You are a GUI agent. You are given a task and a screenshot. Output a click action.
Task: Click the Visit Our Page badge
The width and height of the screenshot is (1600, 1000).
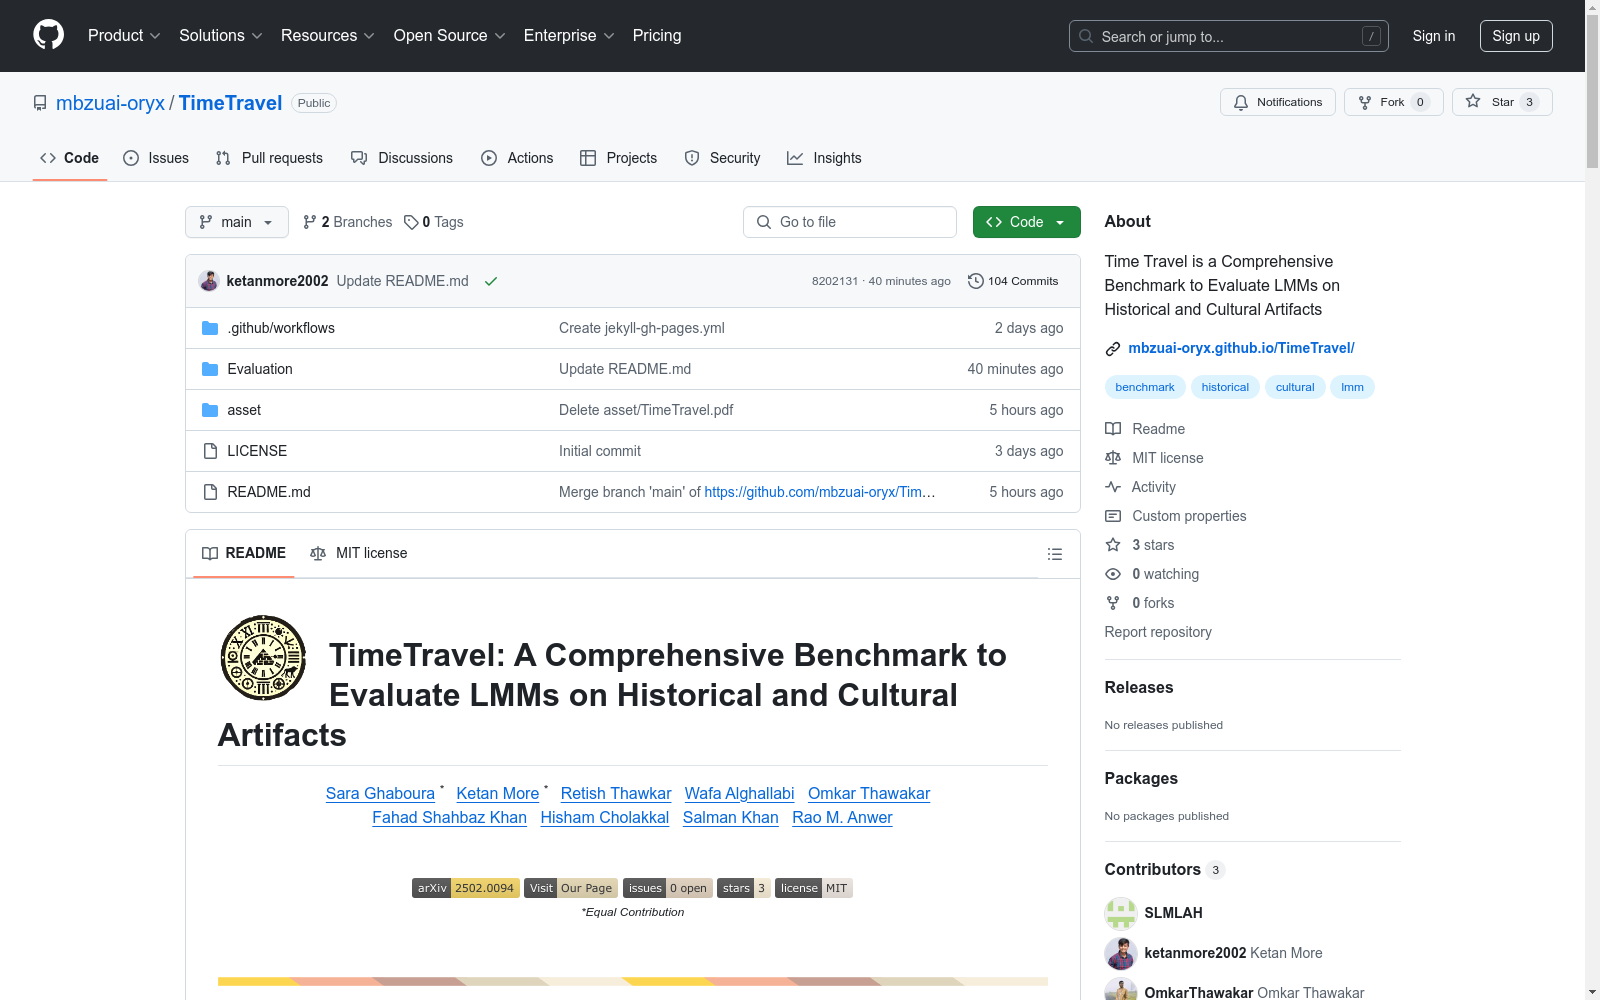pos(571,888)
